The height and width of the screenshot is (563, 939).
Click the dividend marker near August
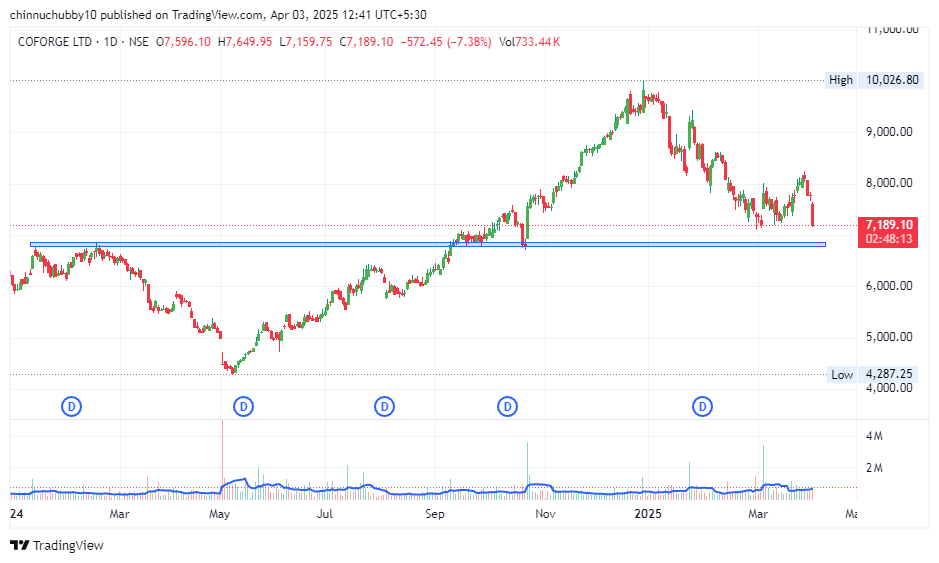[384, 407]
